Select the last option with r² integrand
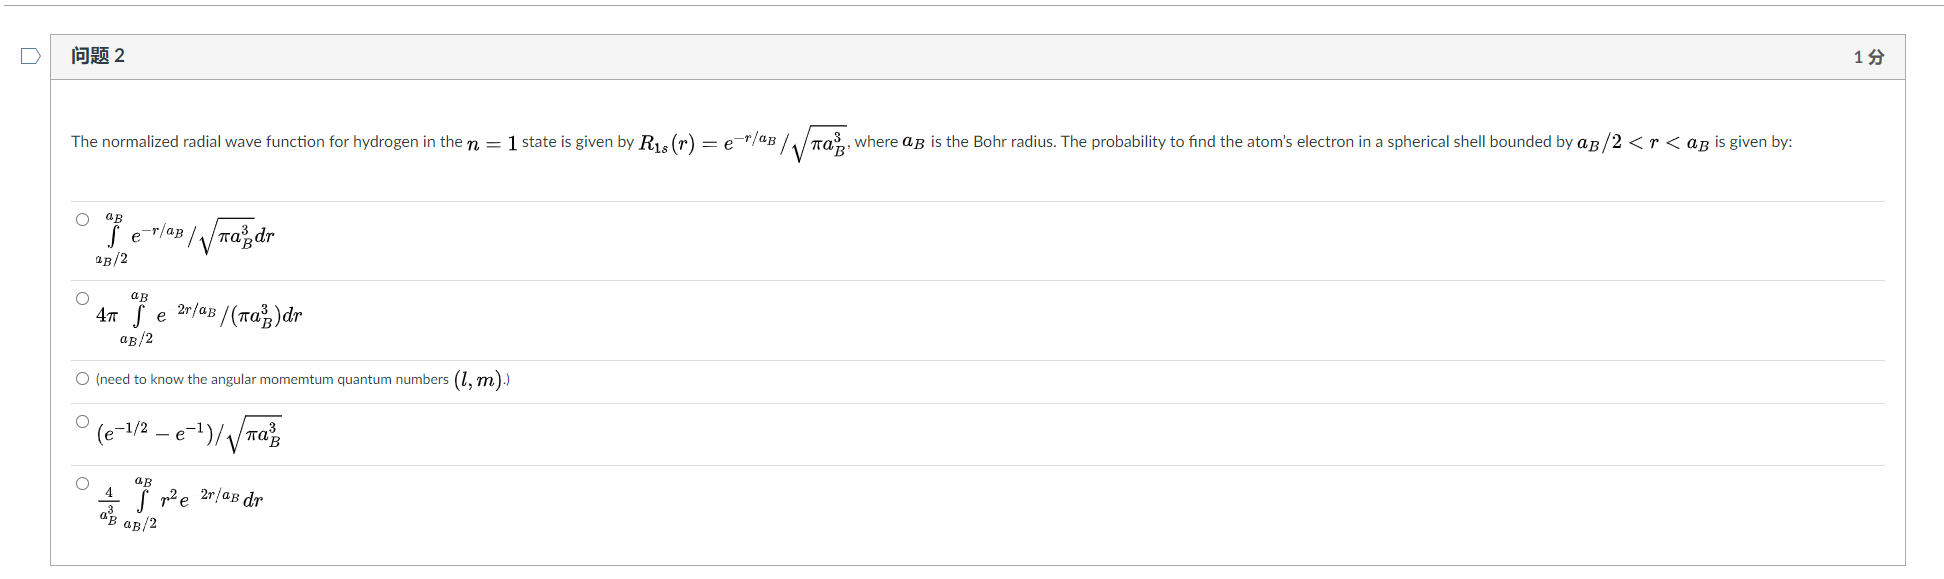 point(81,483)
